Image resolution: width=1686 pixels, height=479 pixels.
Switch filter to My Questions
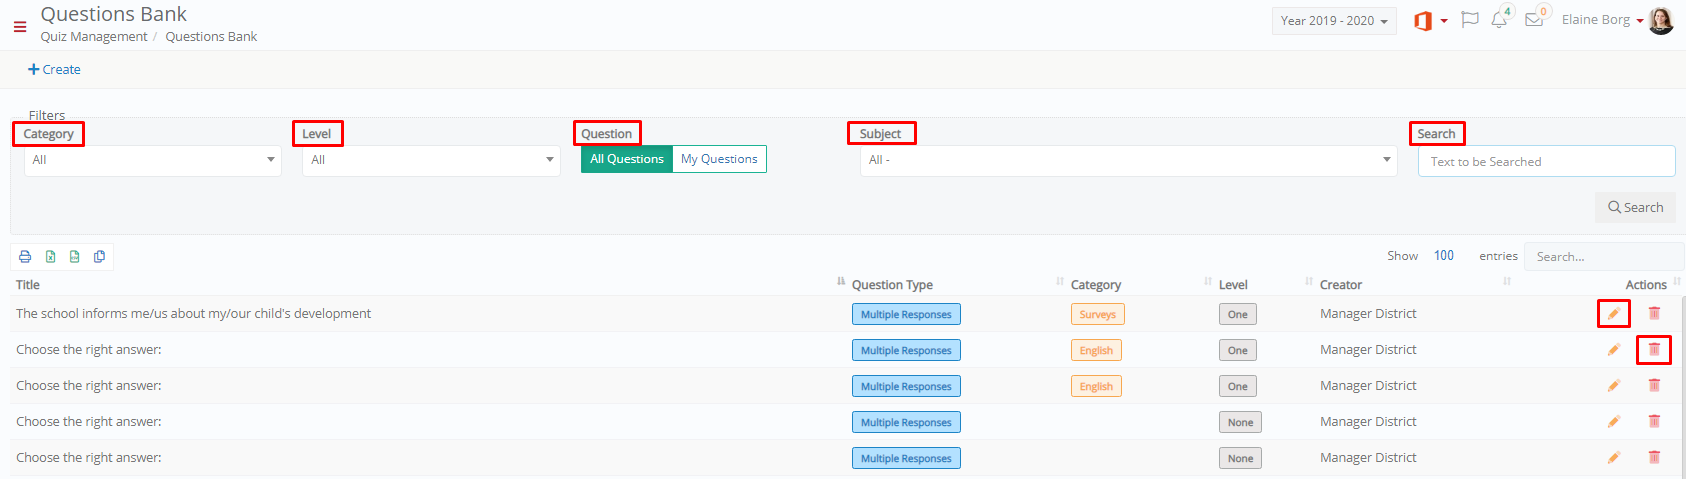point(719,159)
